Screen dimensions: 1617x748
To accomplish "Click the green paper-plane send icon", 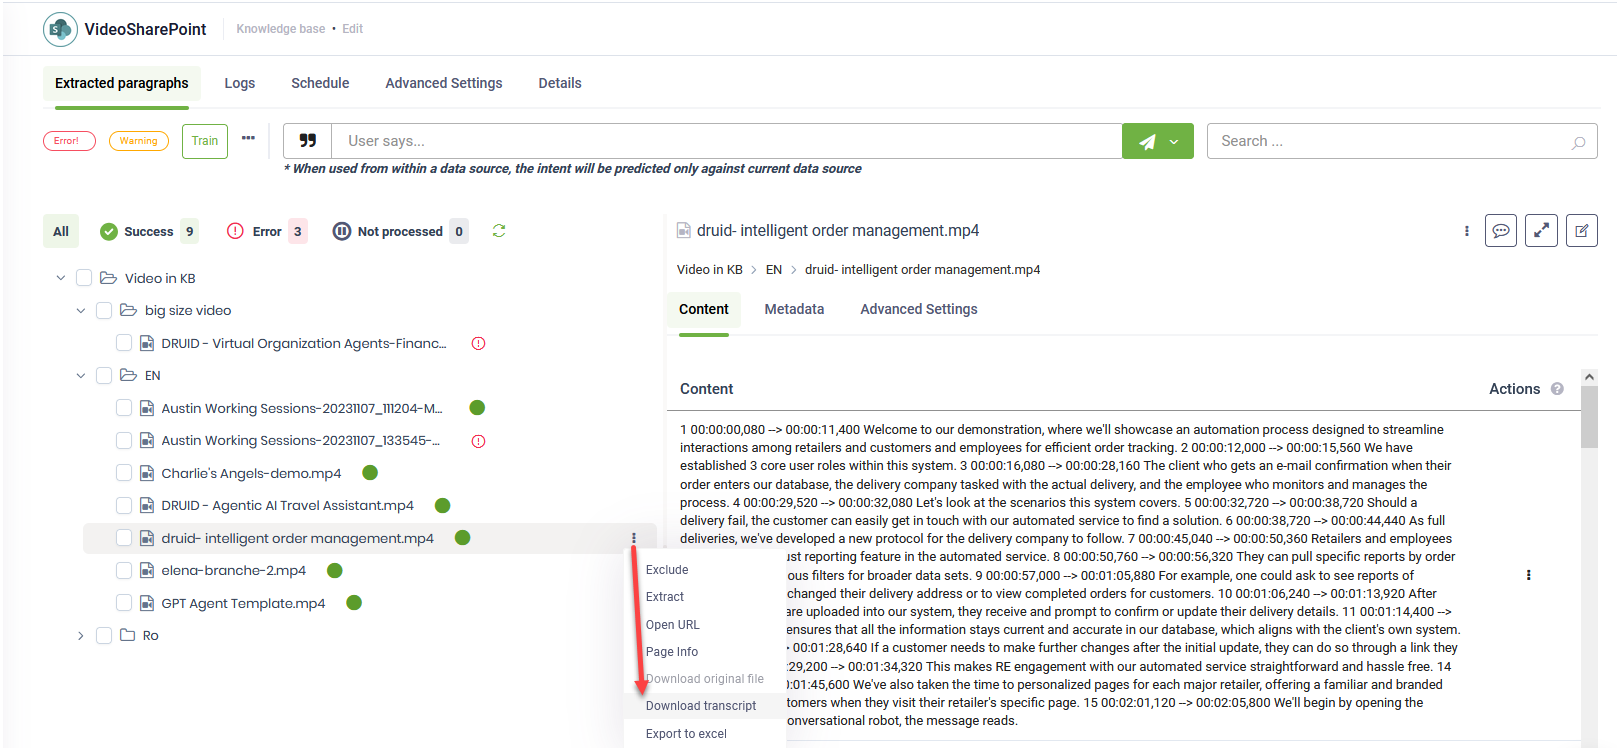I will pyautogui.click(x=1147, y=141).
